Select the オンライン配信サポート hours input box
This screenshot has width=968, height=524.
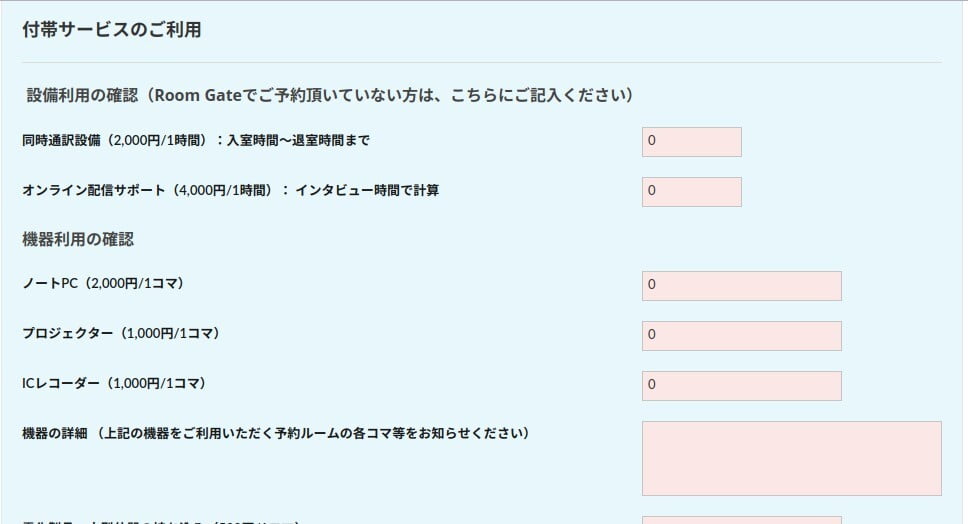coord(691,192)
